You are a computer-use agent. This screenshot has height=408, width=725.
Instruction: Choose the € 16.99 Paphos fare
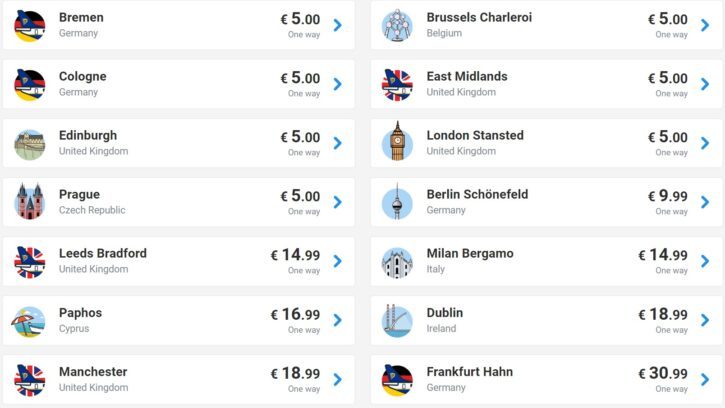[x=295, y=315]
